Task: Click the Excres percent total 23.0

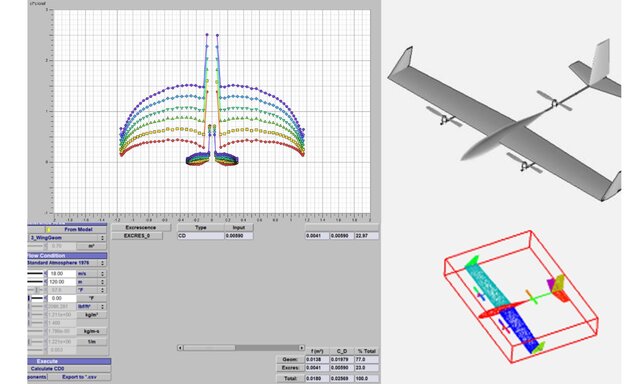Action: coord(367,368)
